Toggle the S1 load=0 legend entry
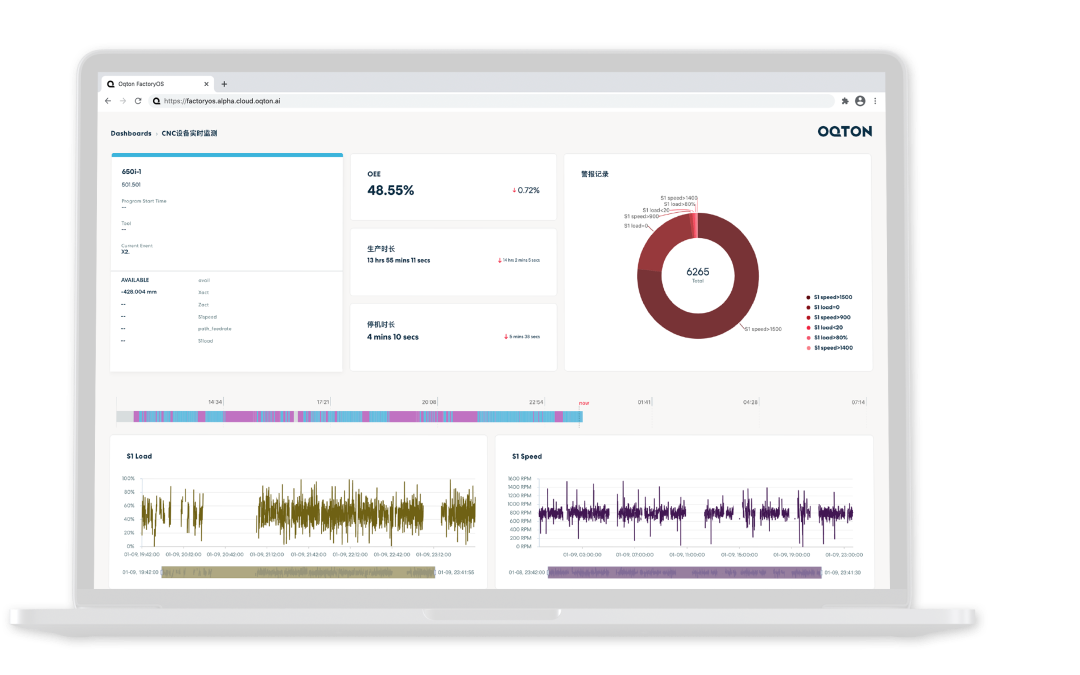 click(823, 307)
